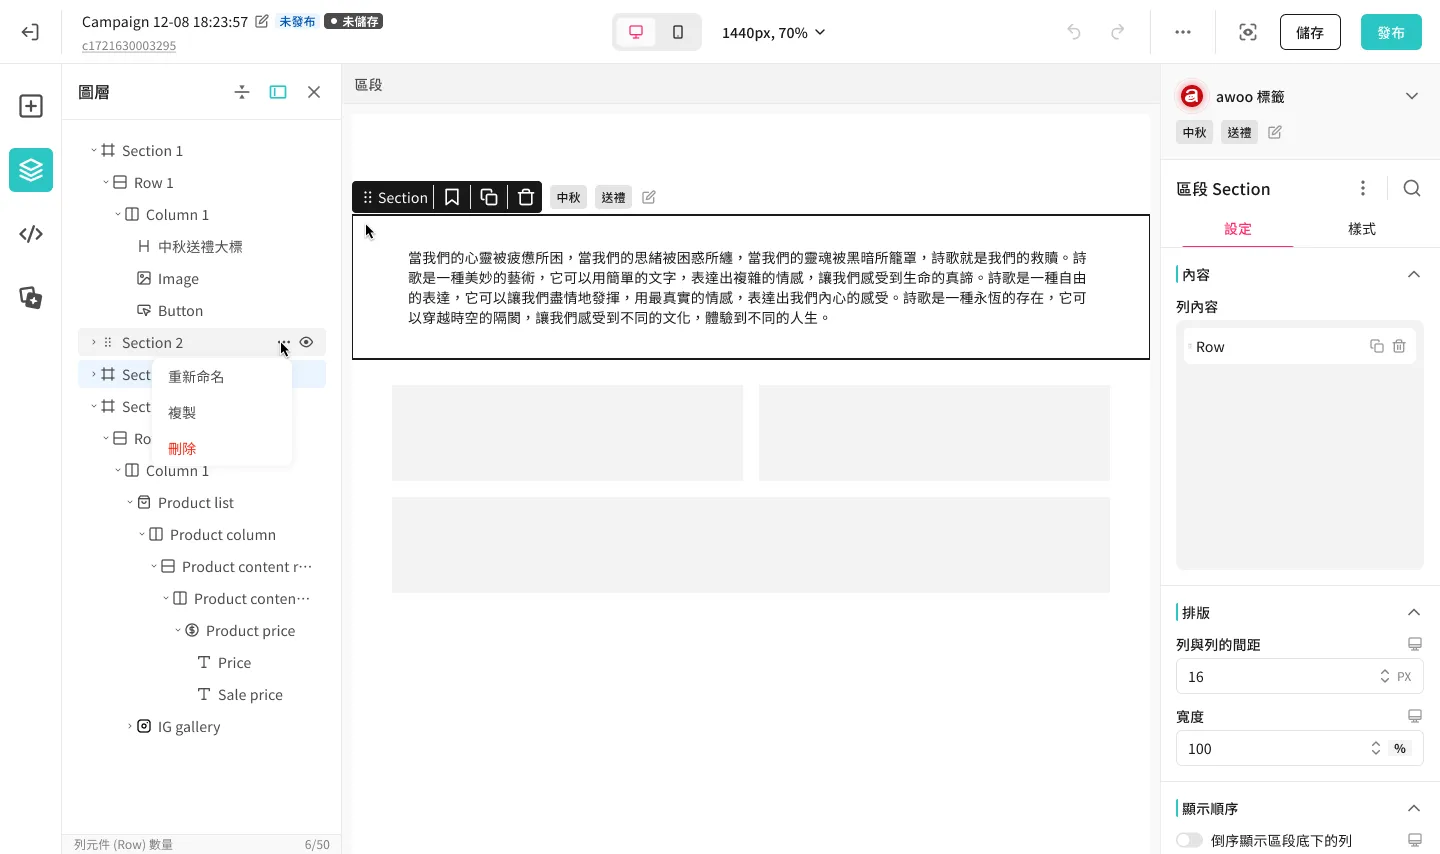Search in the section settings
This screenshot has height=854, width=1440.
1412,189
